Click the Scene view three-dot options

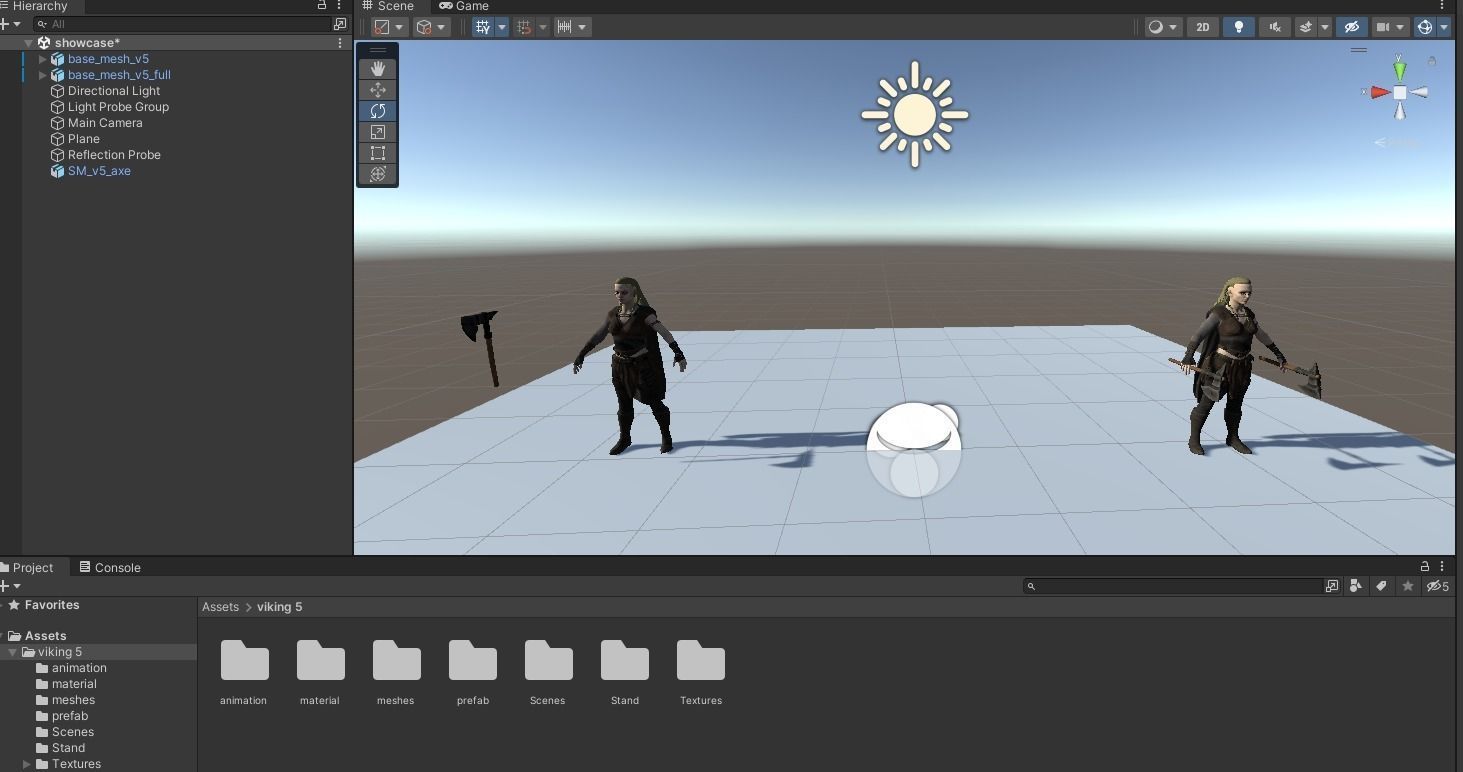point(1442,5)
